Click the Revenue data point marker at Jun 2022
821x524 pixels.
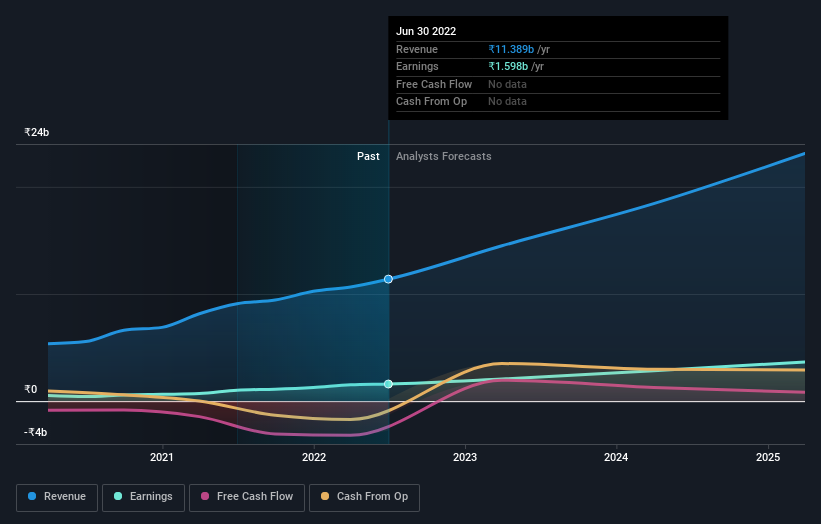coord(388,279)
